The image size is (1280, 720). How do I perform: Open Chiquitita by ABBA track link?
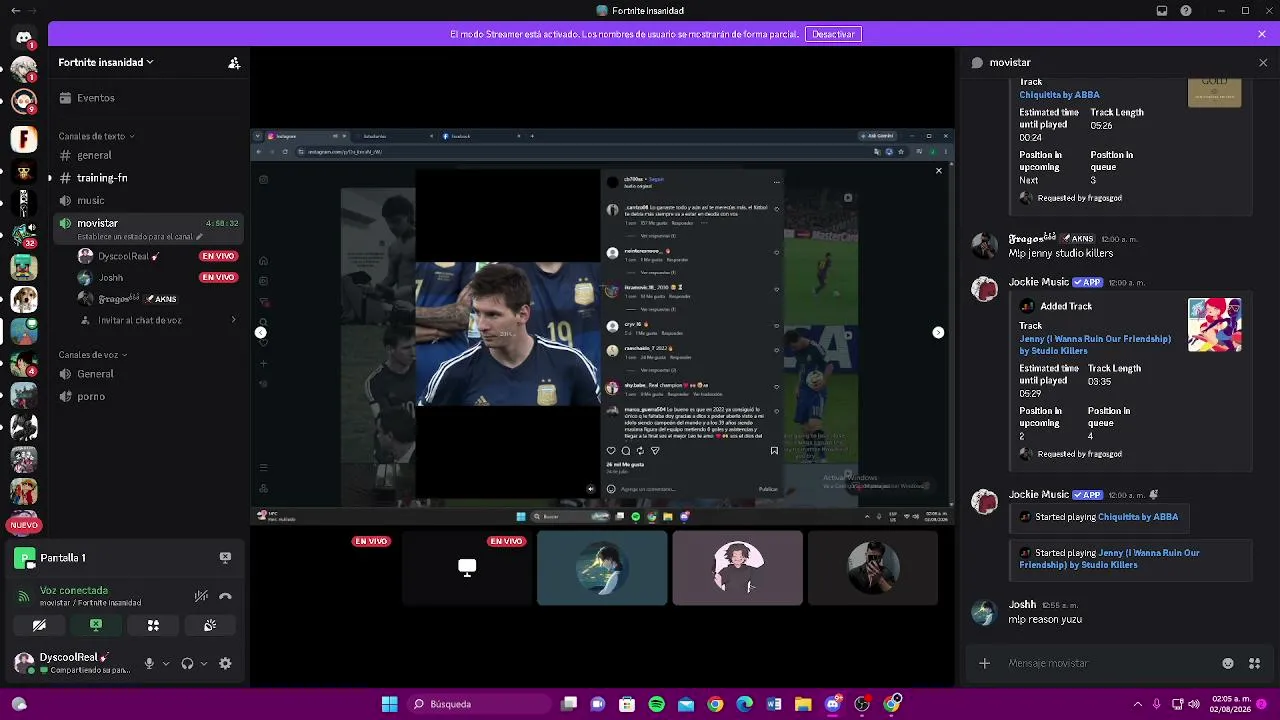[x=1059, y=95]
